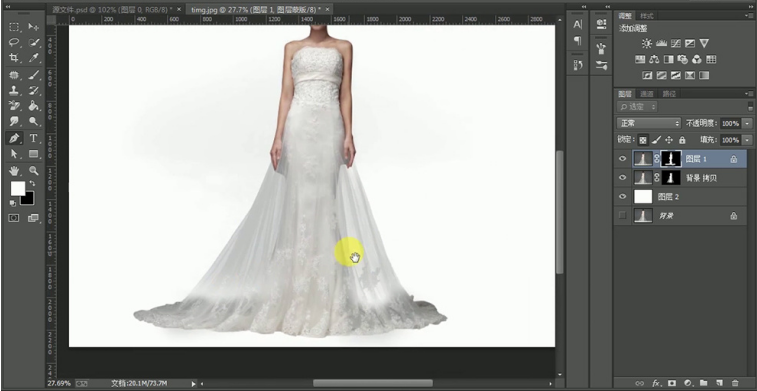Image resolution: width=757 pixels, height=391 pixels.
Task: Select the Path Selection tool
Action: (x=14, y=154)
